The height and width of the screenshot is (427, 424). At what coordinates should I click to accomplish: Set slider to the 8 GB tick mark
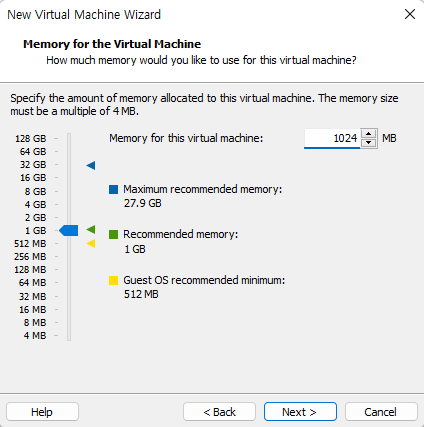[69, 191]
